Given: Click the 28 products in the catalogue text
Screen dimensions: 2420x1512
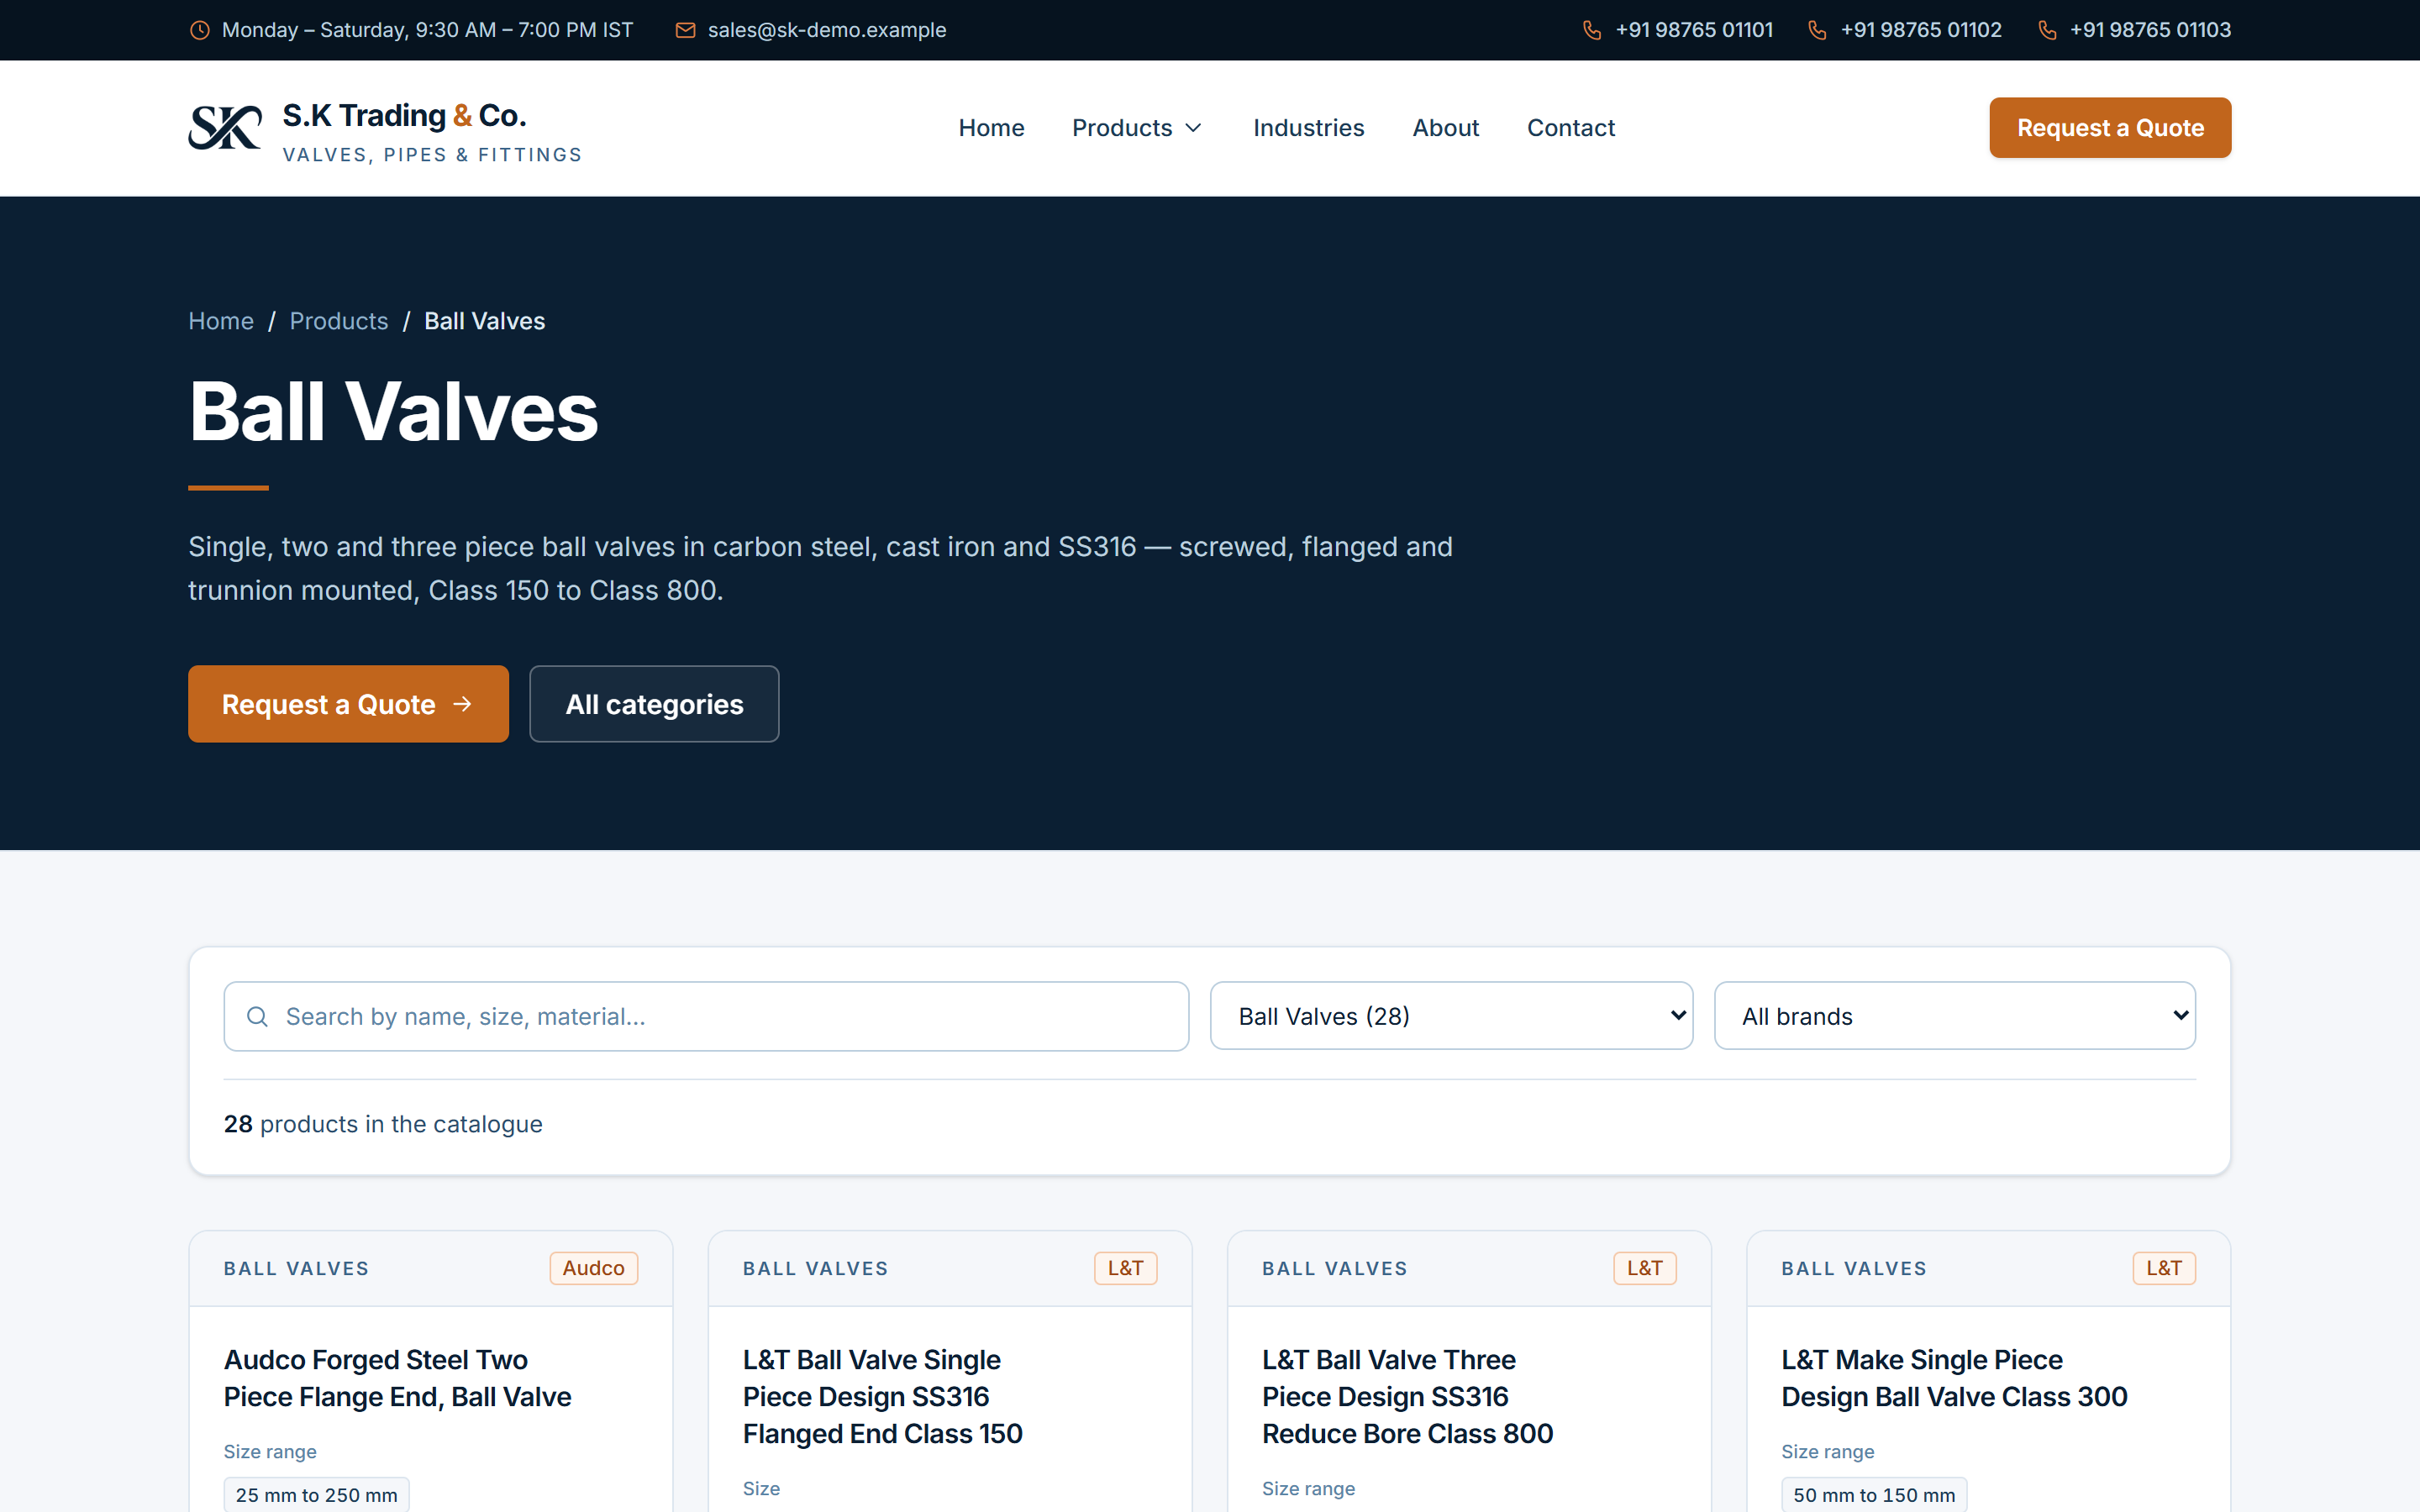Looking at the screenshot, I should [x=383, y=1124].
